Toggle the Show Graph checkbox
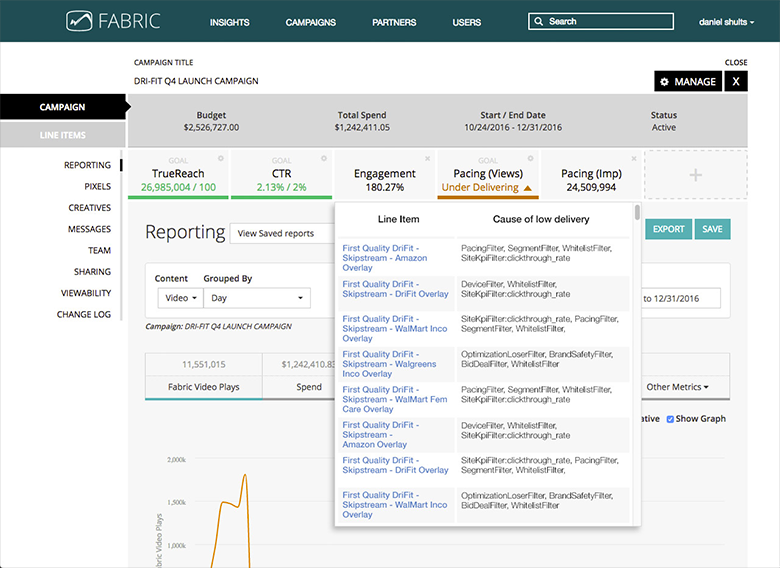The image size is (780, 568). pyautogui.click(x=670, y=419)
